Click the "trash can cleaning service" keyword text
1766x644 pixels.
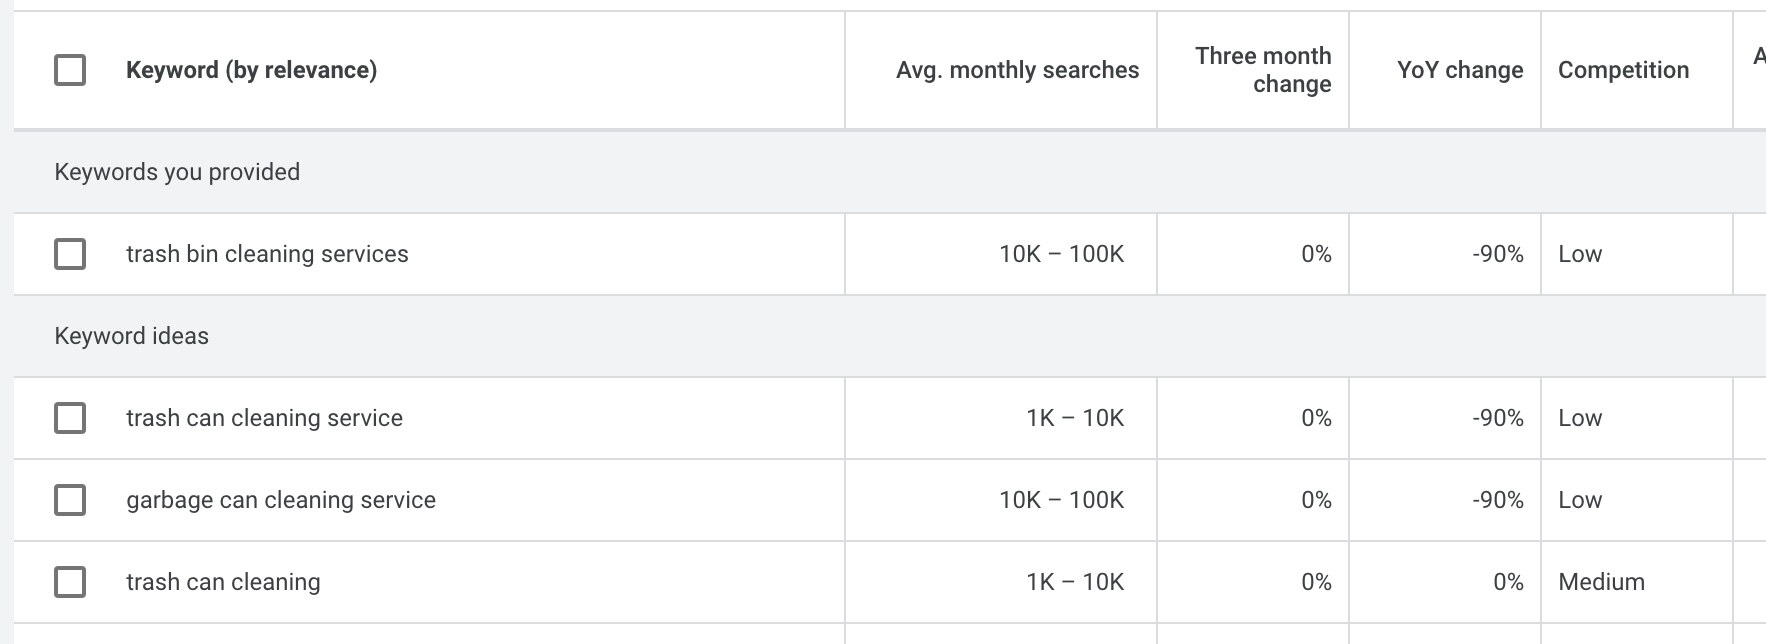(264, 418)
